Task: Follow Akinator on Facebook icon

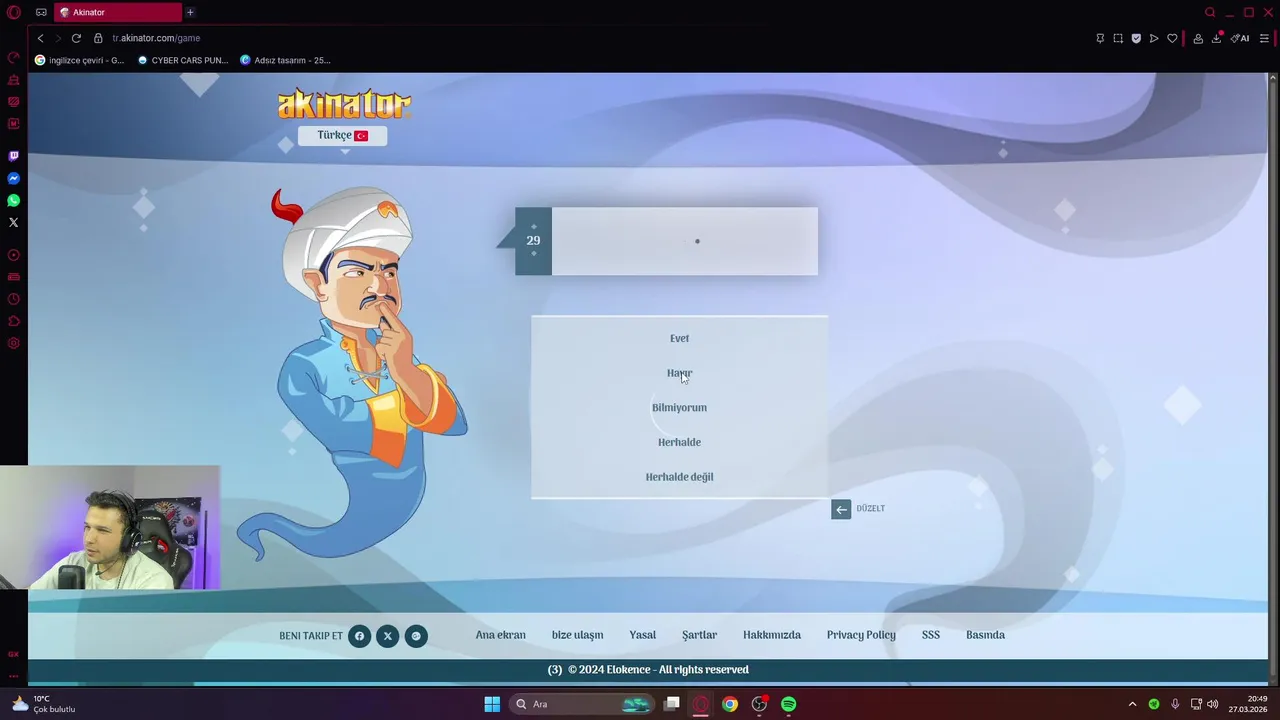Action: [359, 636]
